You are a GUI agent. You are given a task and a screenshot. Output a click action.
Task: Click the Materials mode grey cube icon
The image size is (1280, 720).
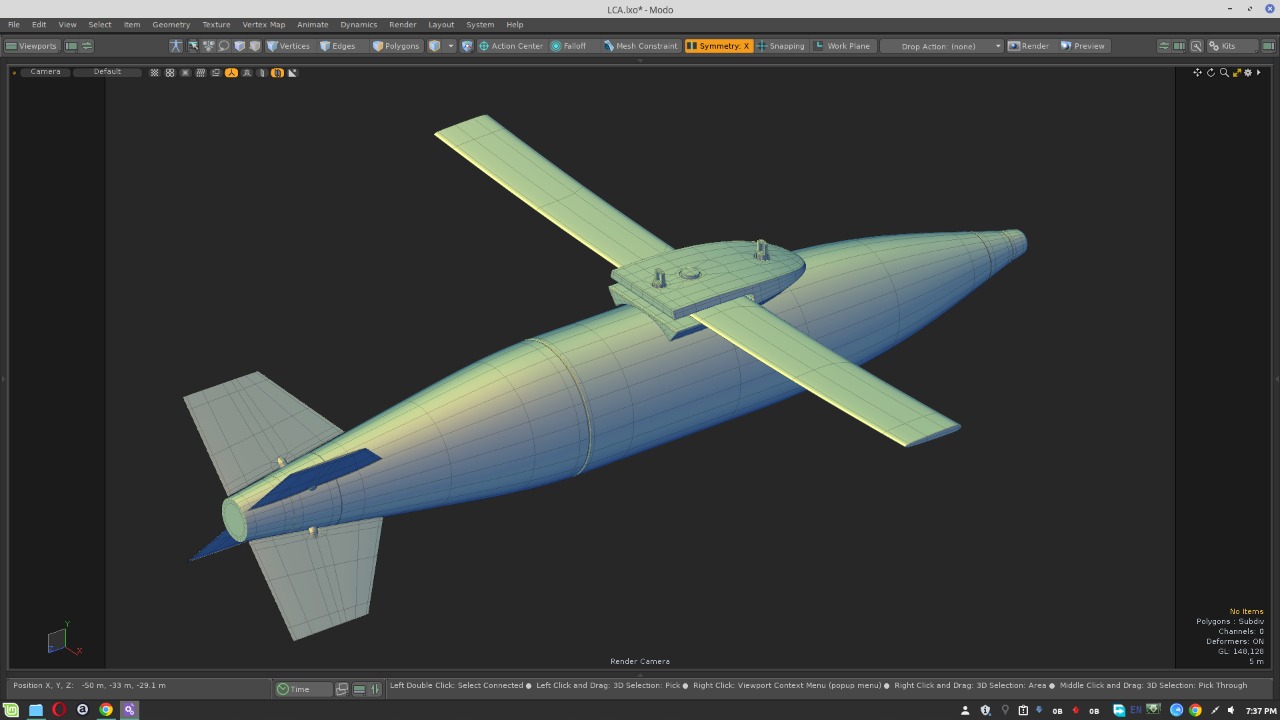click(x=255, y=46)
